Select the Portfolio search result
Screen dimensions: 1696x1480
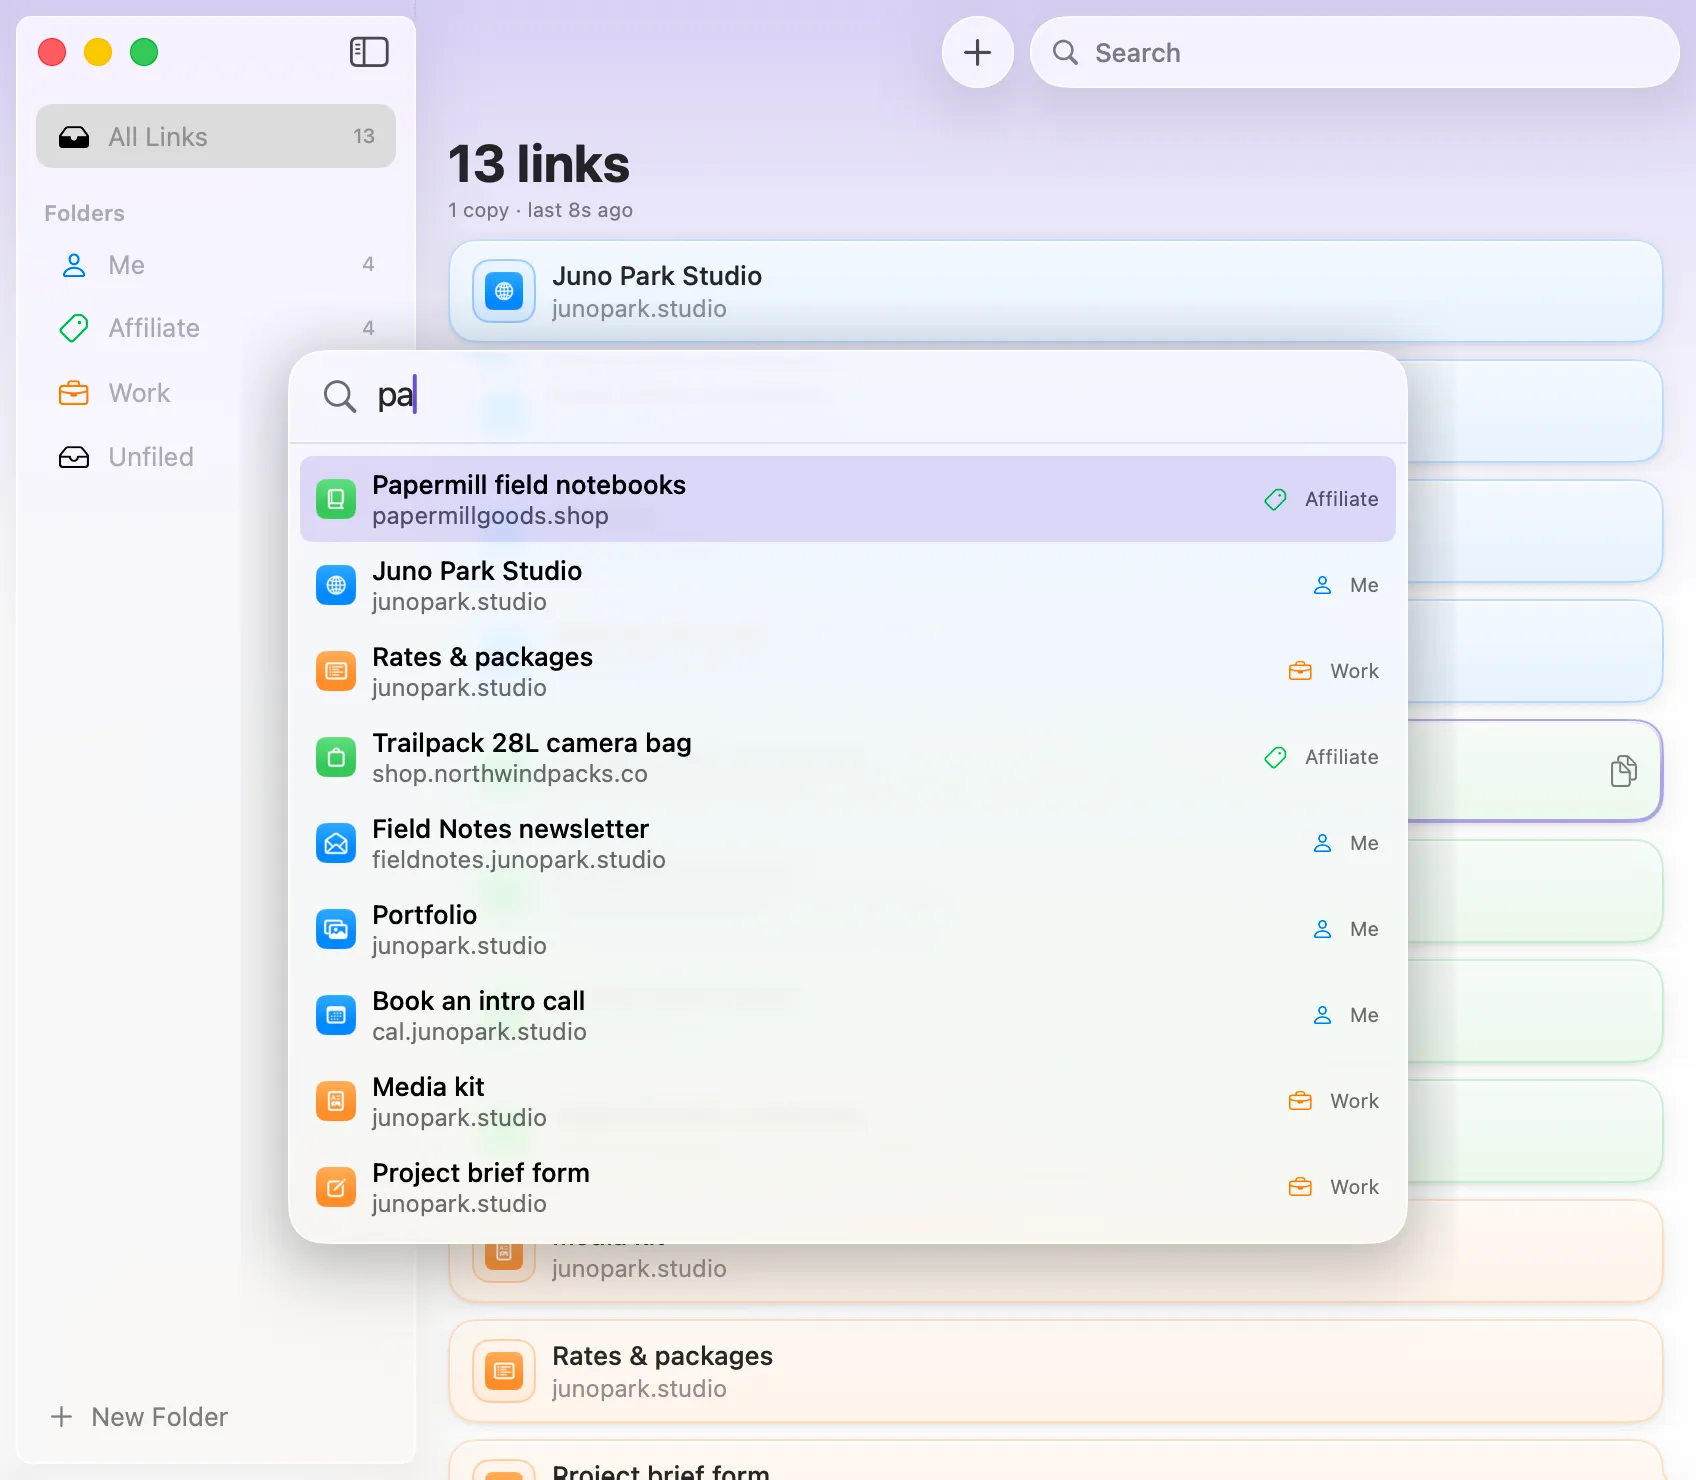pyautogui.click(x=848, y=929)
